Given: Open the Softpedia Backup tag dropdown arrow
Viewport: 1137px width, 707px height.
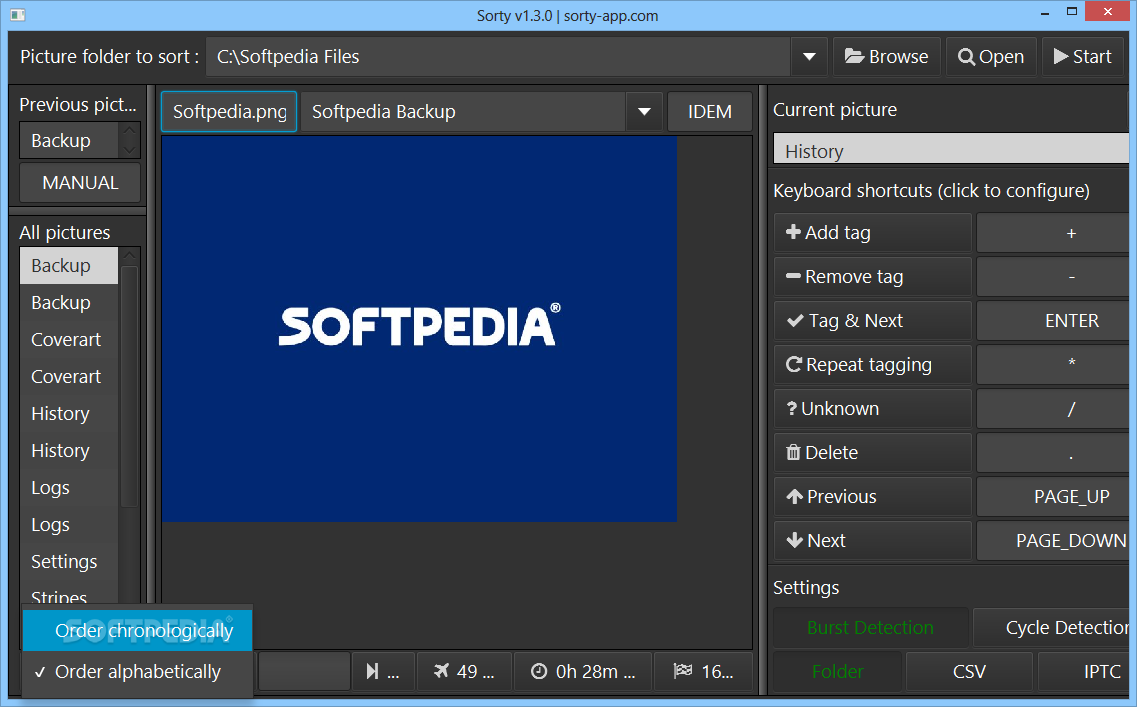Looking at the screenshot, I should pos(644,112).
